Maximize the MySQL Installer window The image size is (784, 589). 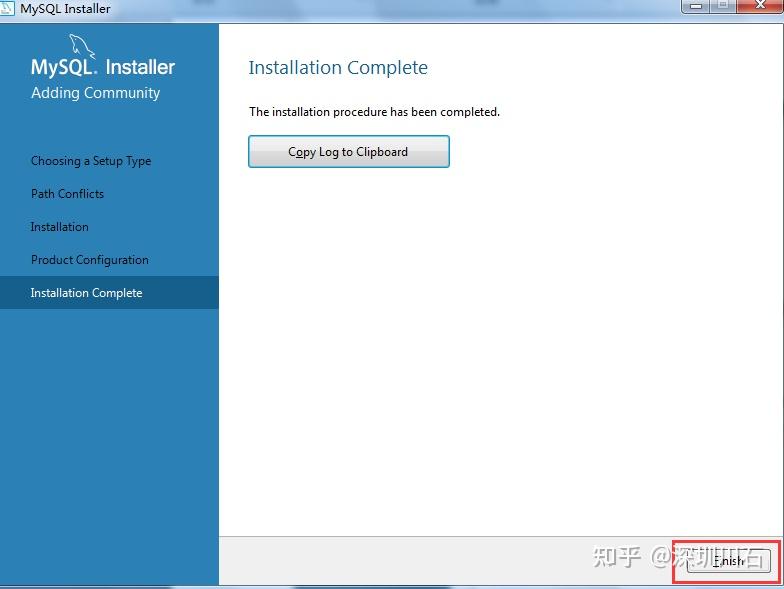coord(723,6)
